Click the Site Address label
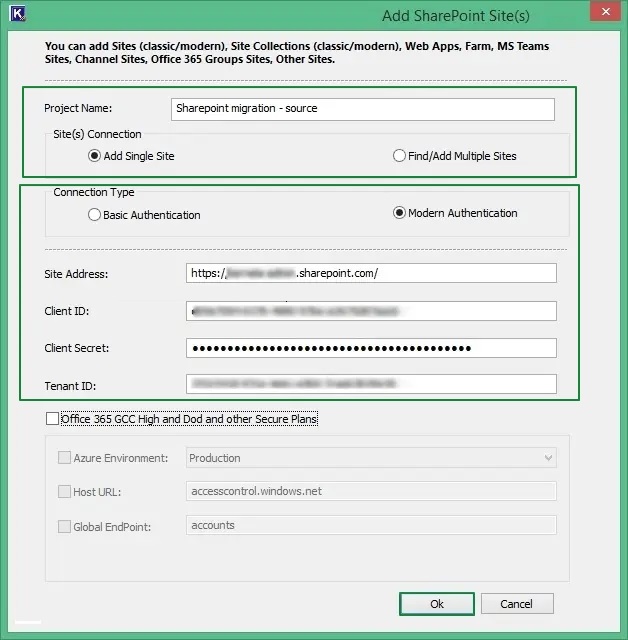 click(x=76, y=274)
